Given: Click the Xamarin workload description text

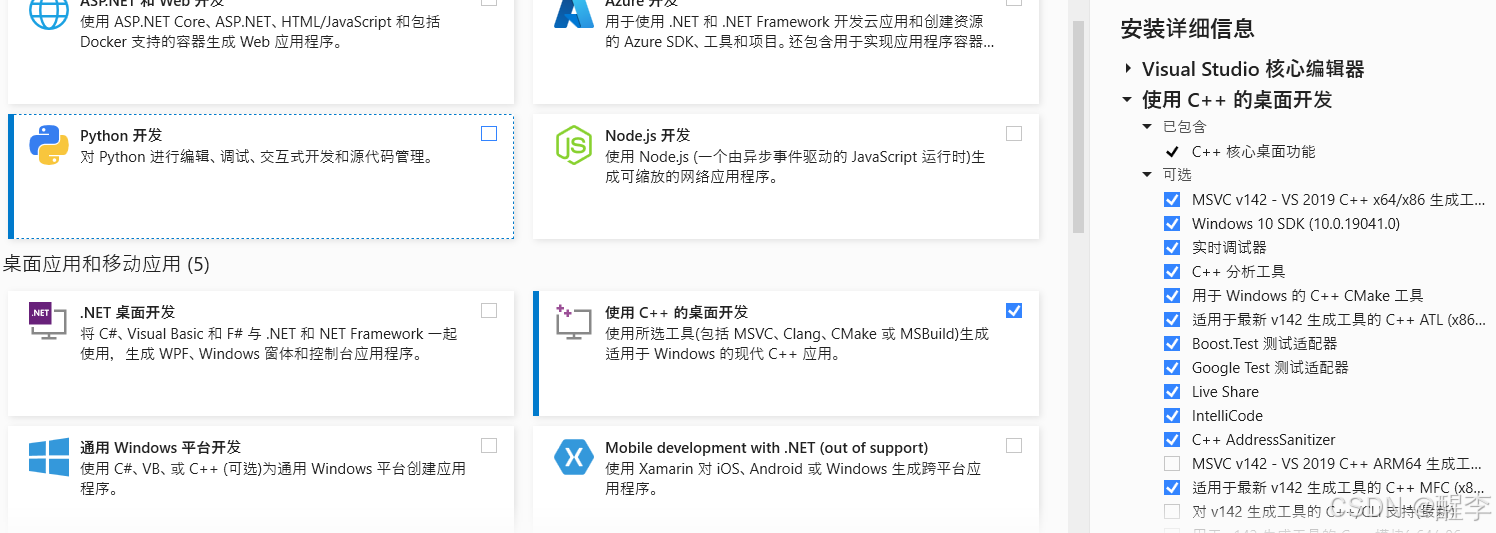Looking at the screenshot, I should coord(793,479).
